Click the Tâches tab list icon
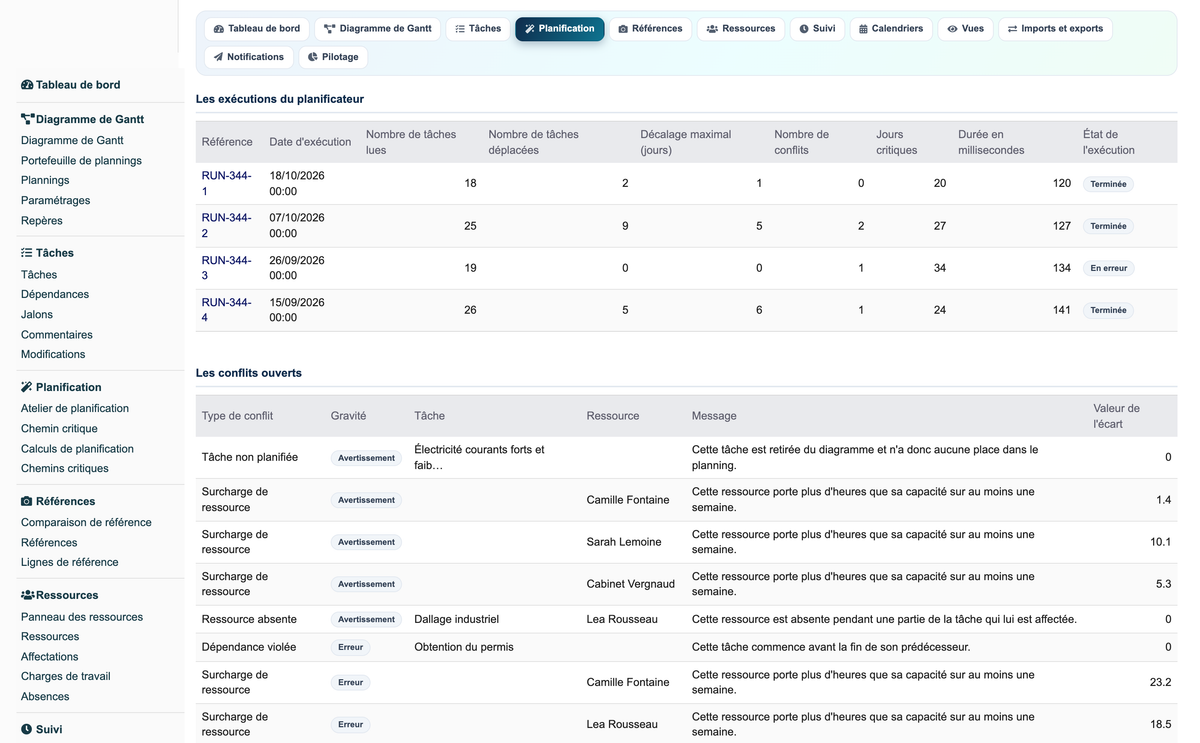The image size is (1200, 743). coord(460,29)
